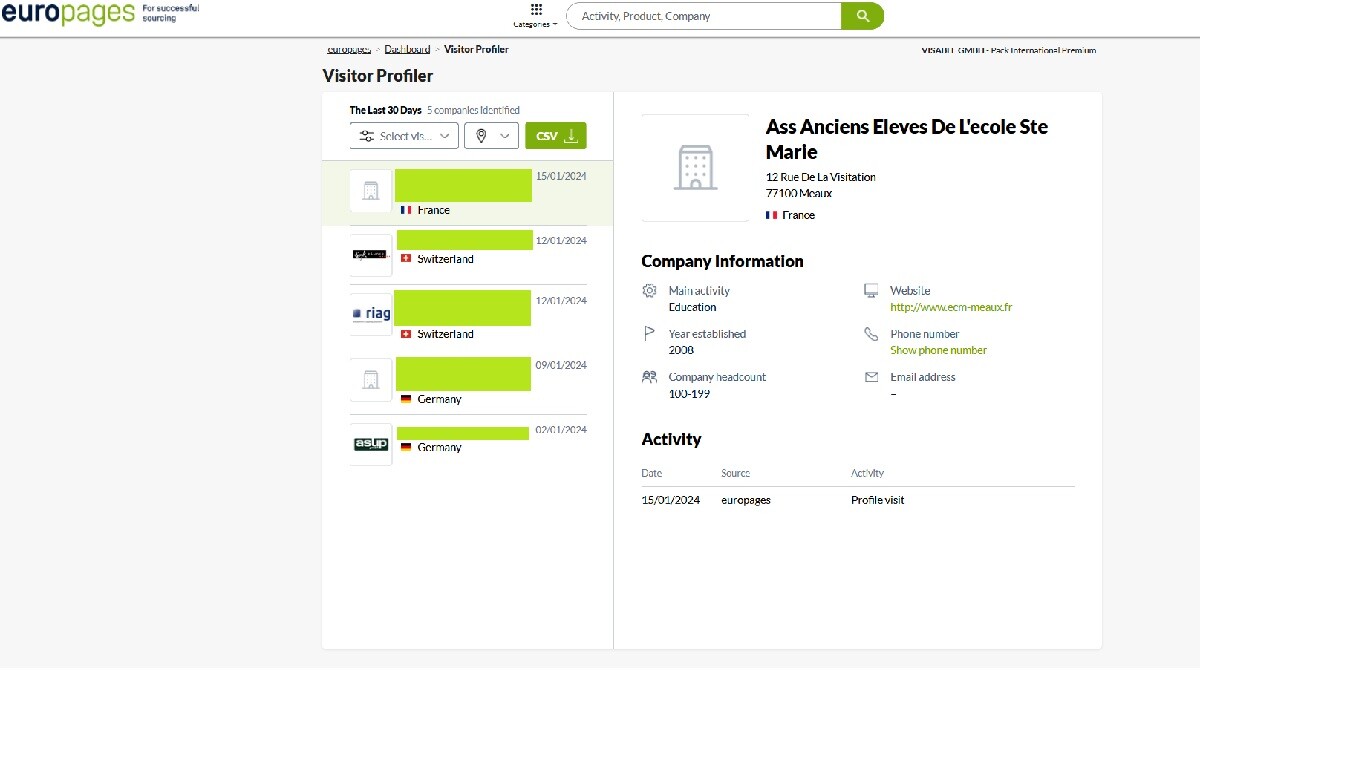Click the Year established flag icon
Viewport: 1354px width, 762px height.
click(650, 334)
